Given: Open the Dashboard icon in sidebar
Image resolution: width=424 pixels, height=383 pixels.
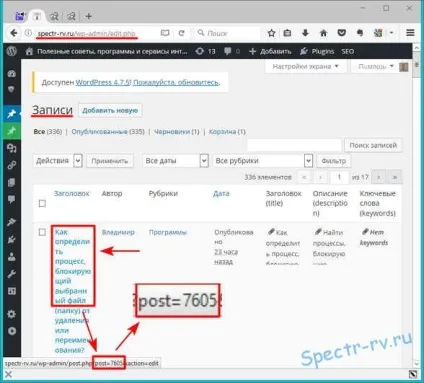Looking at the screenshot, I should [x=12, y=74].
